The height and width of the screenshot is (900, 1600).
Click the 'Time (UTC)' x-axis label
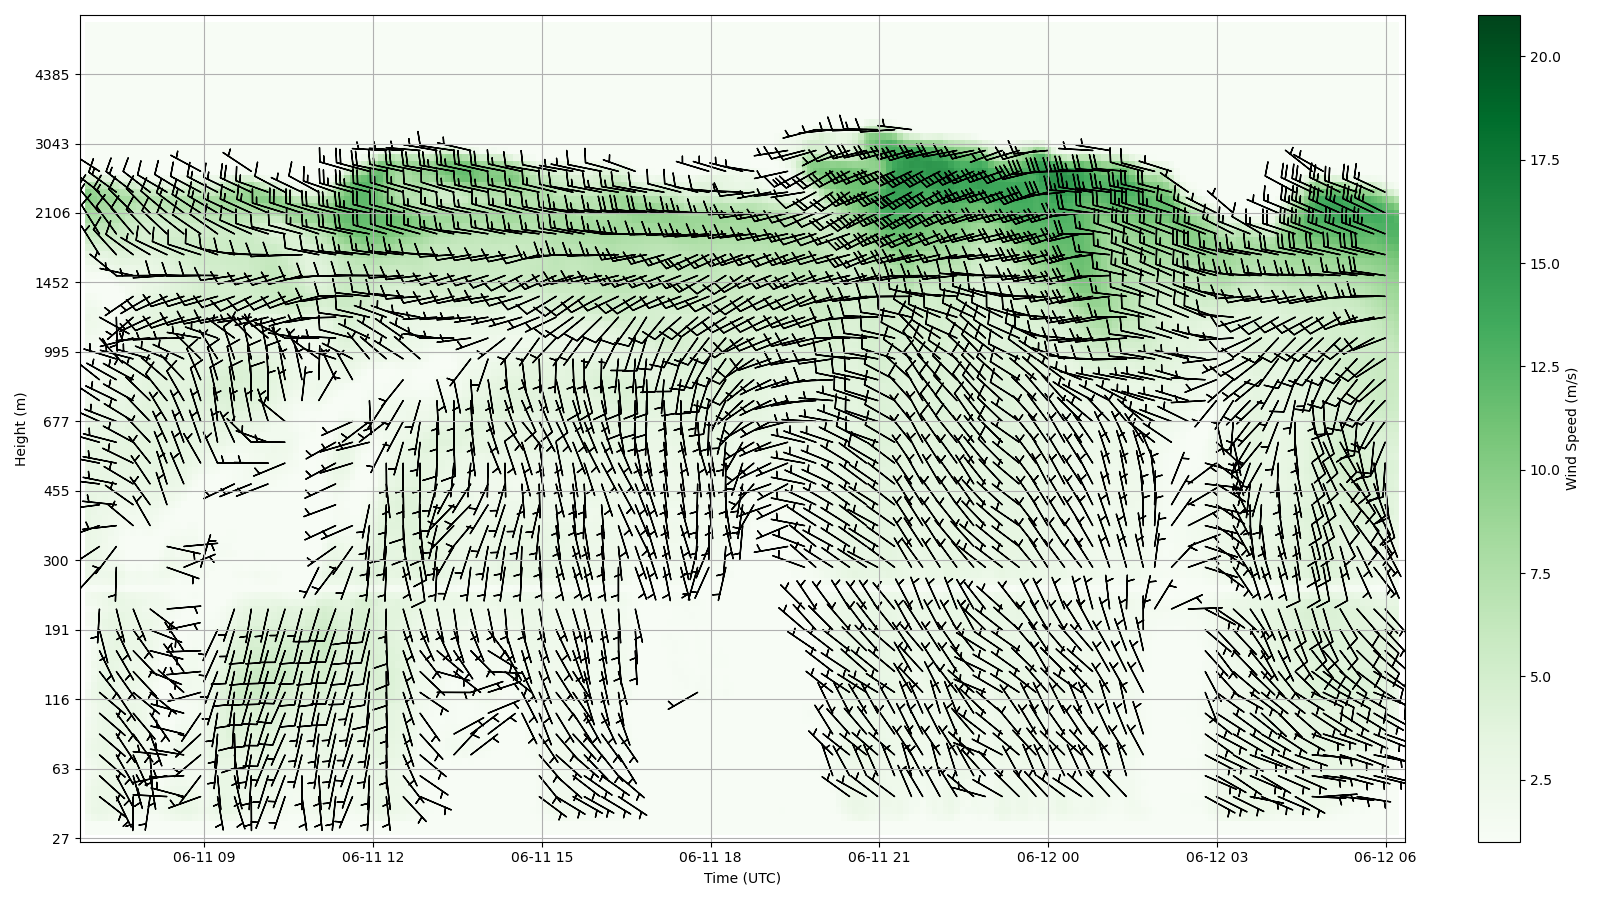[741, 878]
